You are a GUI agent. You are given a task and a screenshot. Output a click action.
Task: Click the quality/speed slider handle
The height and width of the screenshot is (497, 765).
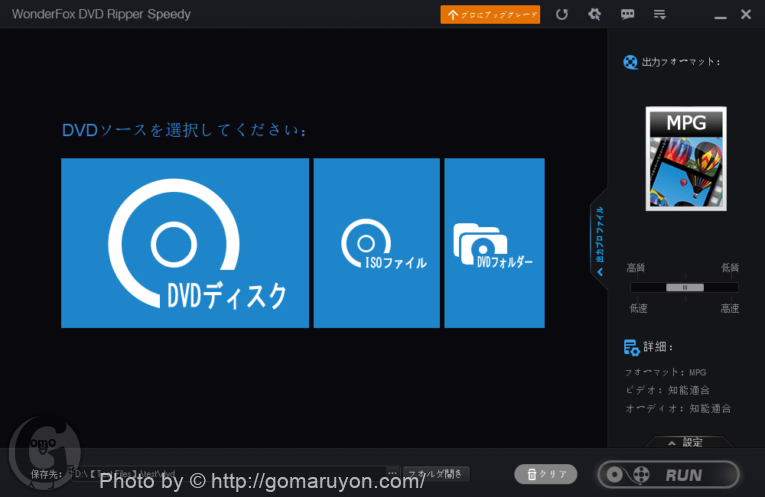pos(685,287)
